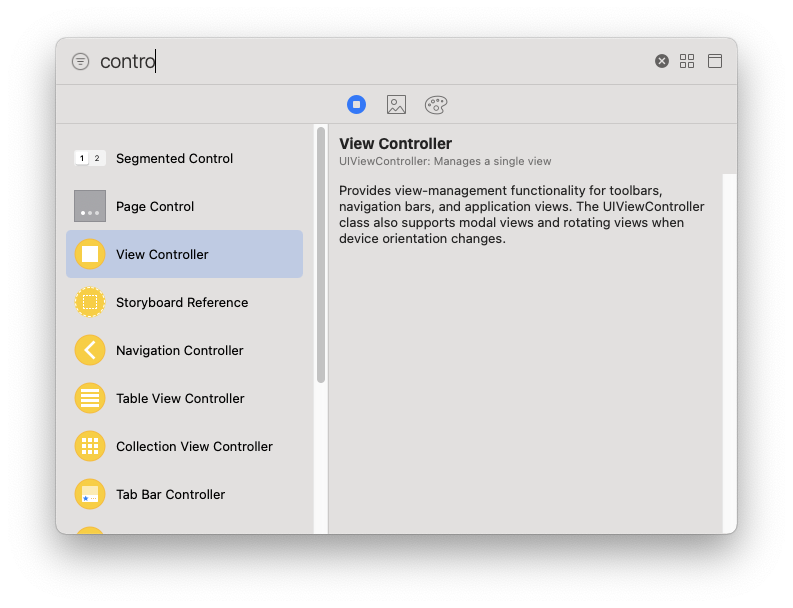Choose "Navigation Controller" label in list
Image resolution: width=793 pixels, height=608 pixels.
(x=180, y=351)
